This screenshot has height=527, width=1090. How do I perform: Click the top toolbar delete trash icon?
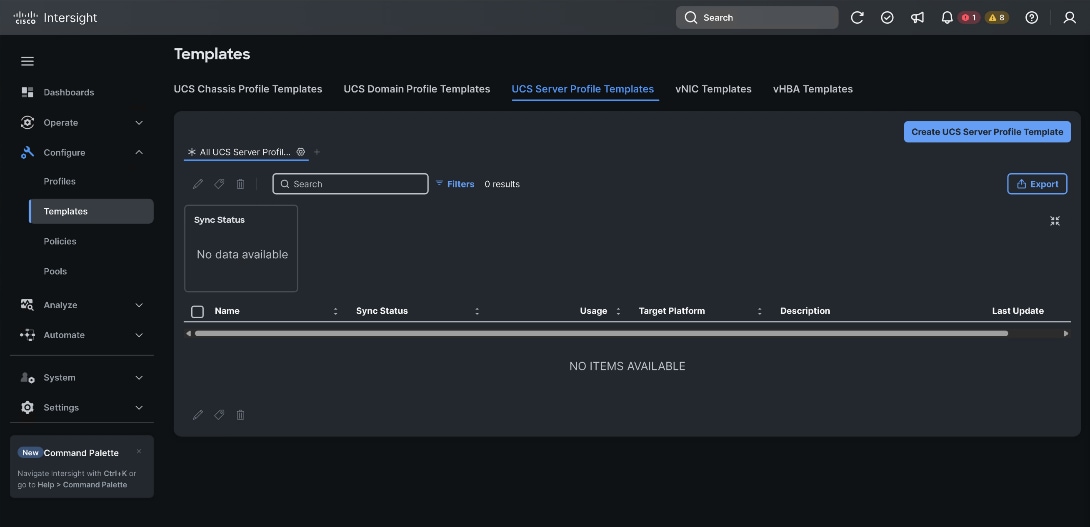tap(241, 184)
